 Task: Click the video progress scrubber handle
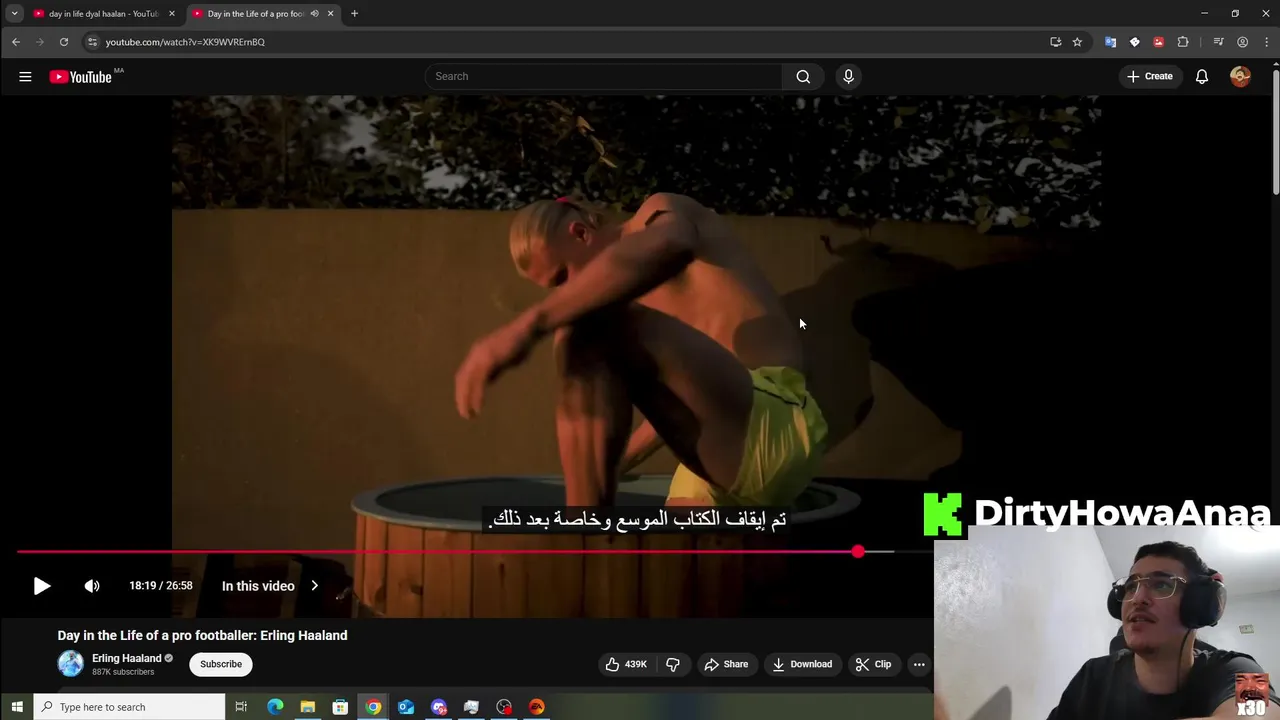click(858, 552)
